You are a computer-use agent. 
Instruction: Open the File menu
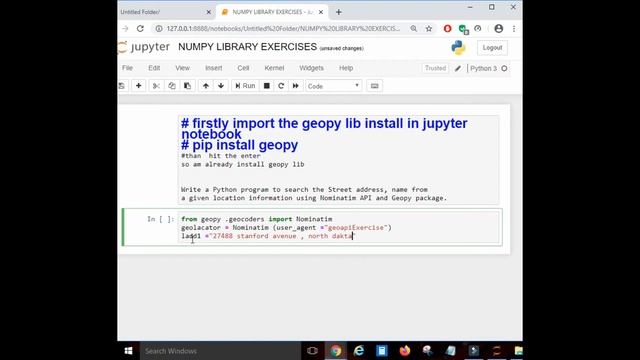tap(127, 68)
